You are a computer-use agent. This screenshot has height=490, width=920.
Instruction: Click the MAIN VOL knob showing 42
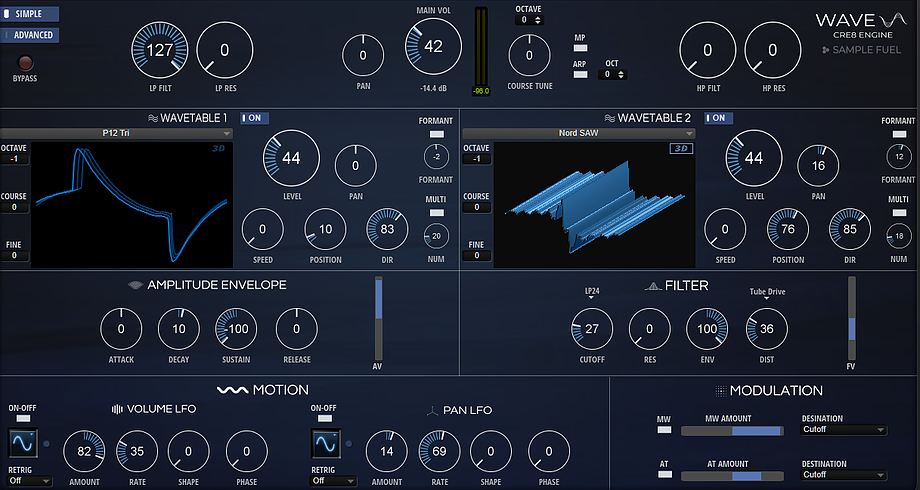pyautogui.click(x=433, y=46)
